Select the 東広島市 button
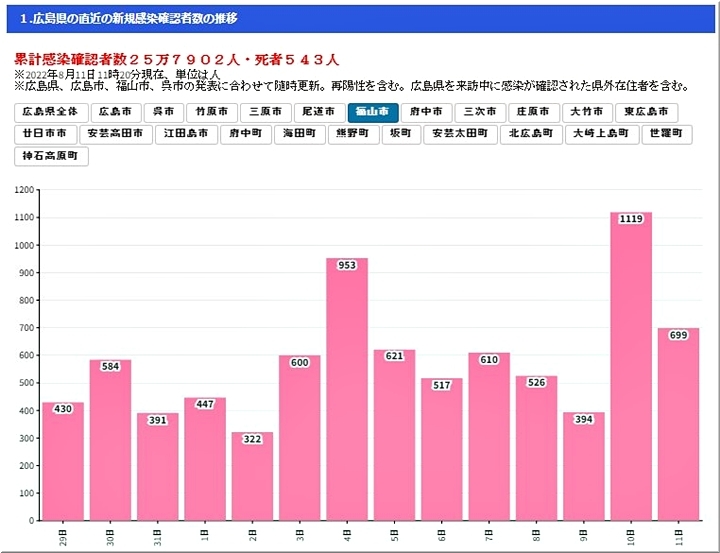 646,112
